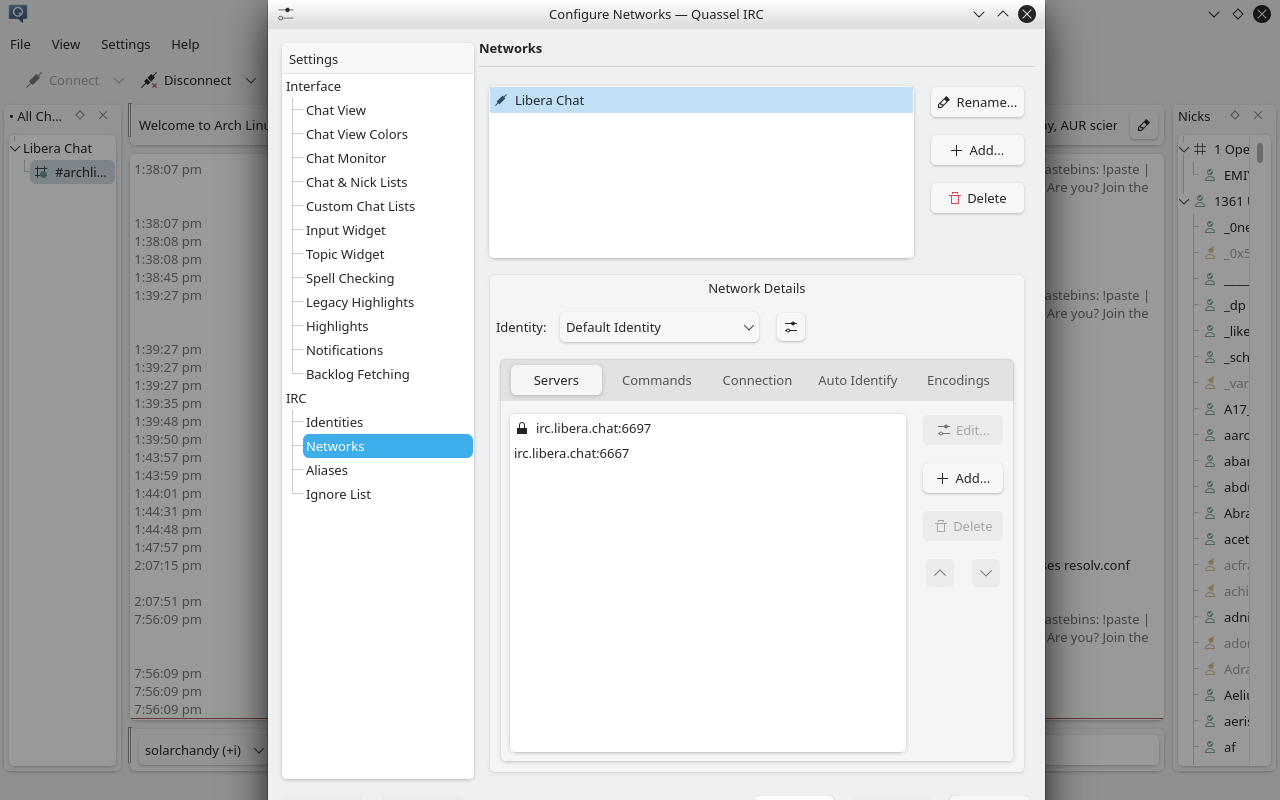The width and height of the screenshot is (1280, 800).
Task: Open Spell Checking settings page
Action: [349, 278]
